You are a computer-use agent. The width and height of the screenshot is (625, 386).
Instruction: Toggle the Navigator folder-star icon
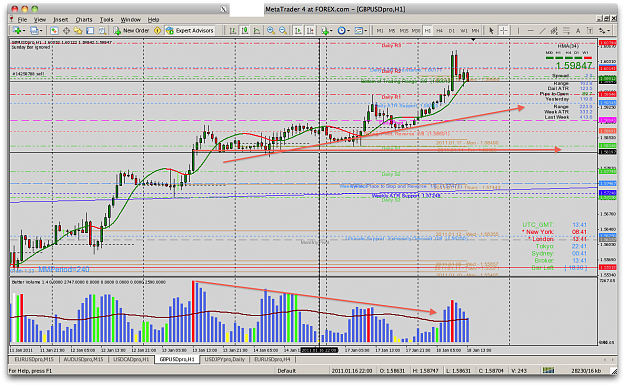tap(78, 30)
